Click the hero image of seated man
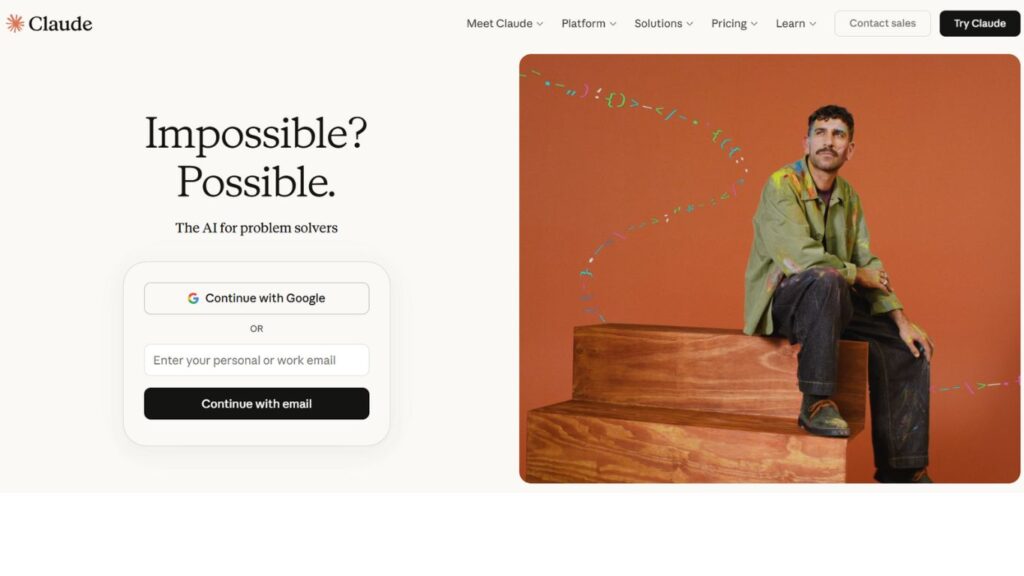 click(x=770, y=268)
